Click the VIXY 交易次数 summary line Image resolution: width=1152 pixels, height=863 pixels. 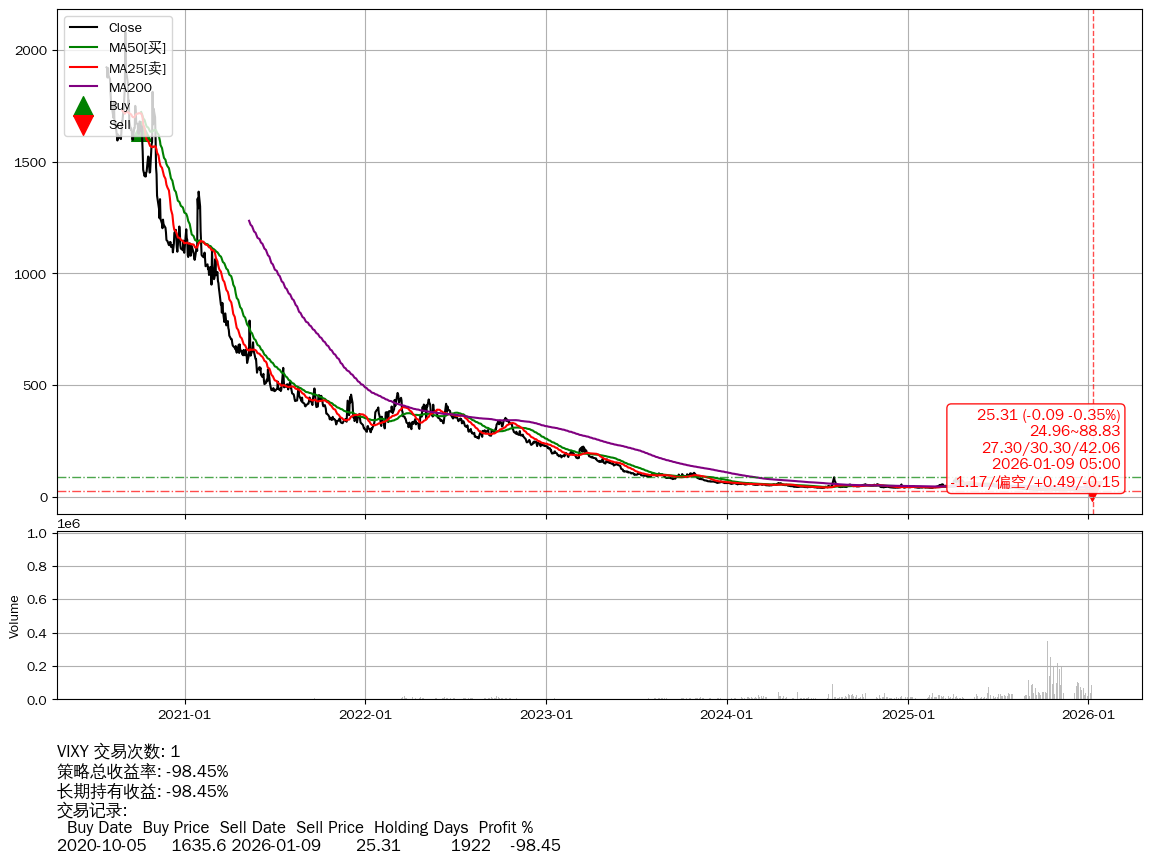pyautogui.click(x=118, y=752)
